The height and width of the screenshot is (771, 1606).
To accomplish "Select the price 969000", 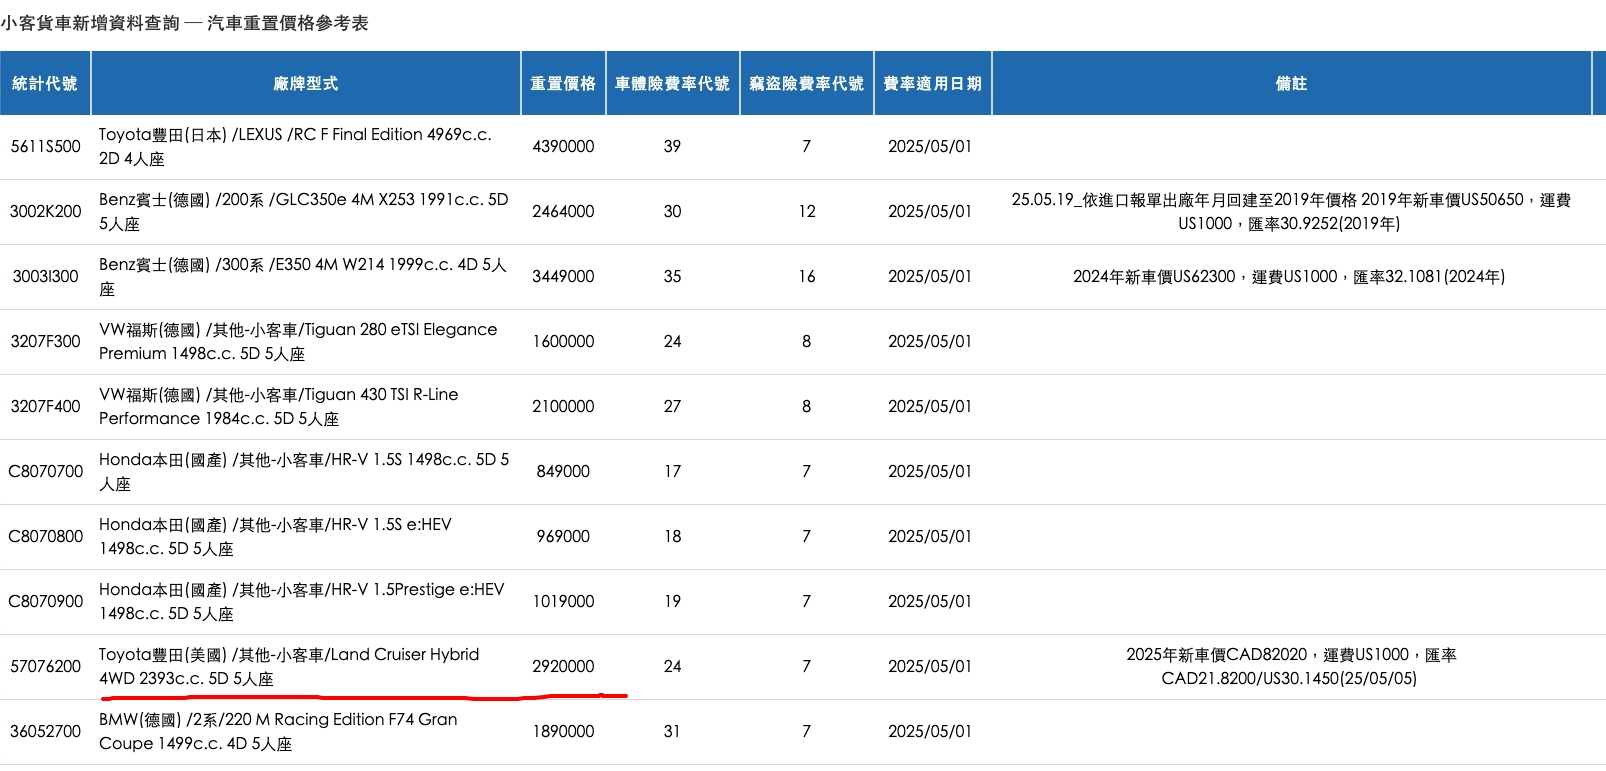I will (563, 536).
